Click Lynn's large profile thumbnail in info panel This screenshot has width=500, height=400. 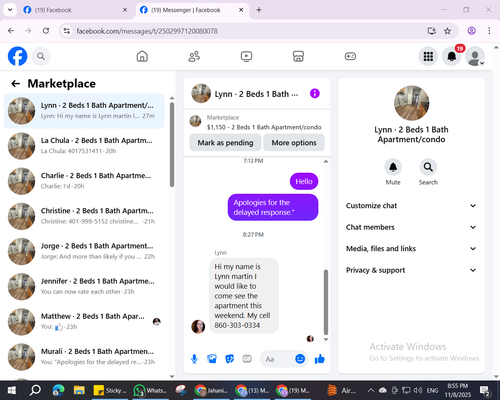pyautogui.click(x=411, y=103)
